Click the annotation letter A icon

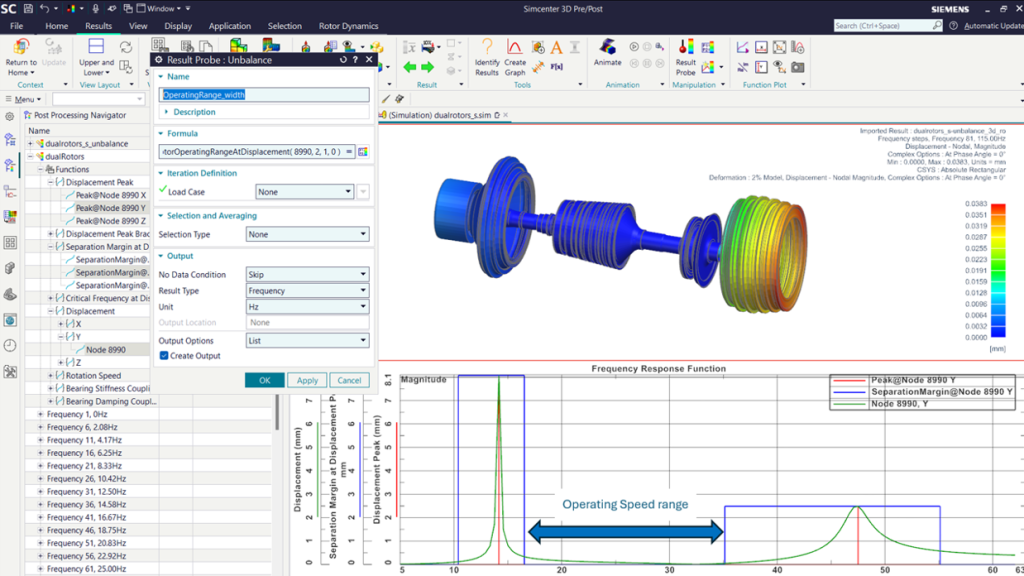(556, 47)
